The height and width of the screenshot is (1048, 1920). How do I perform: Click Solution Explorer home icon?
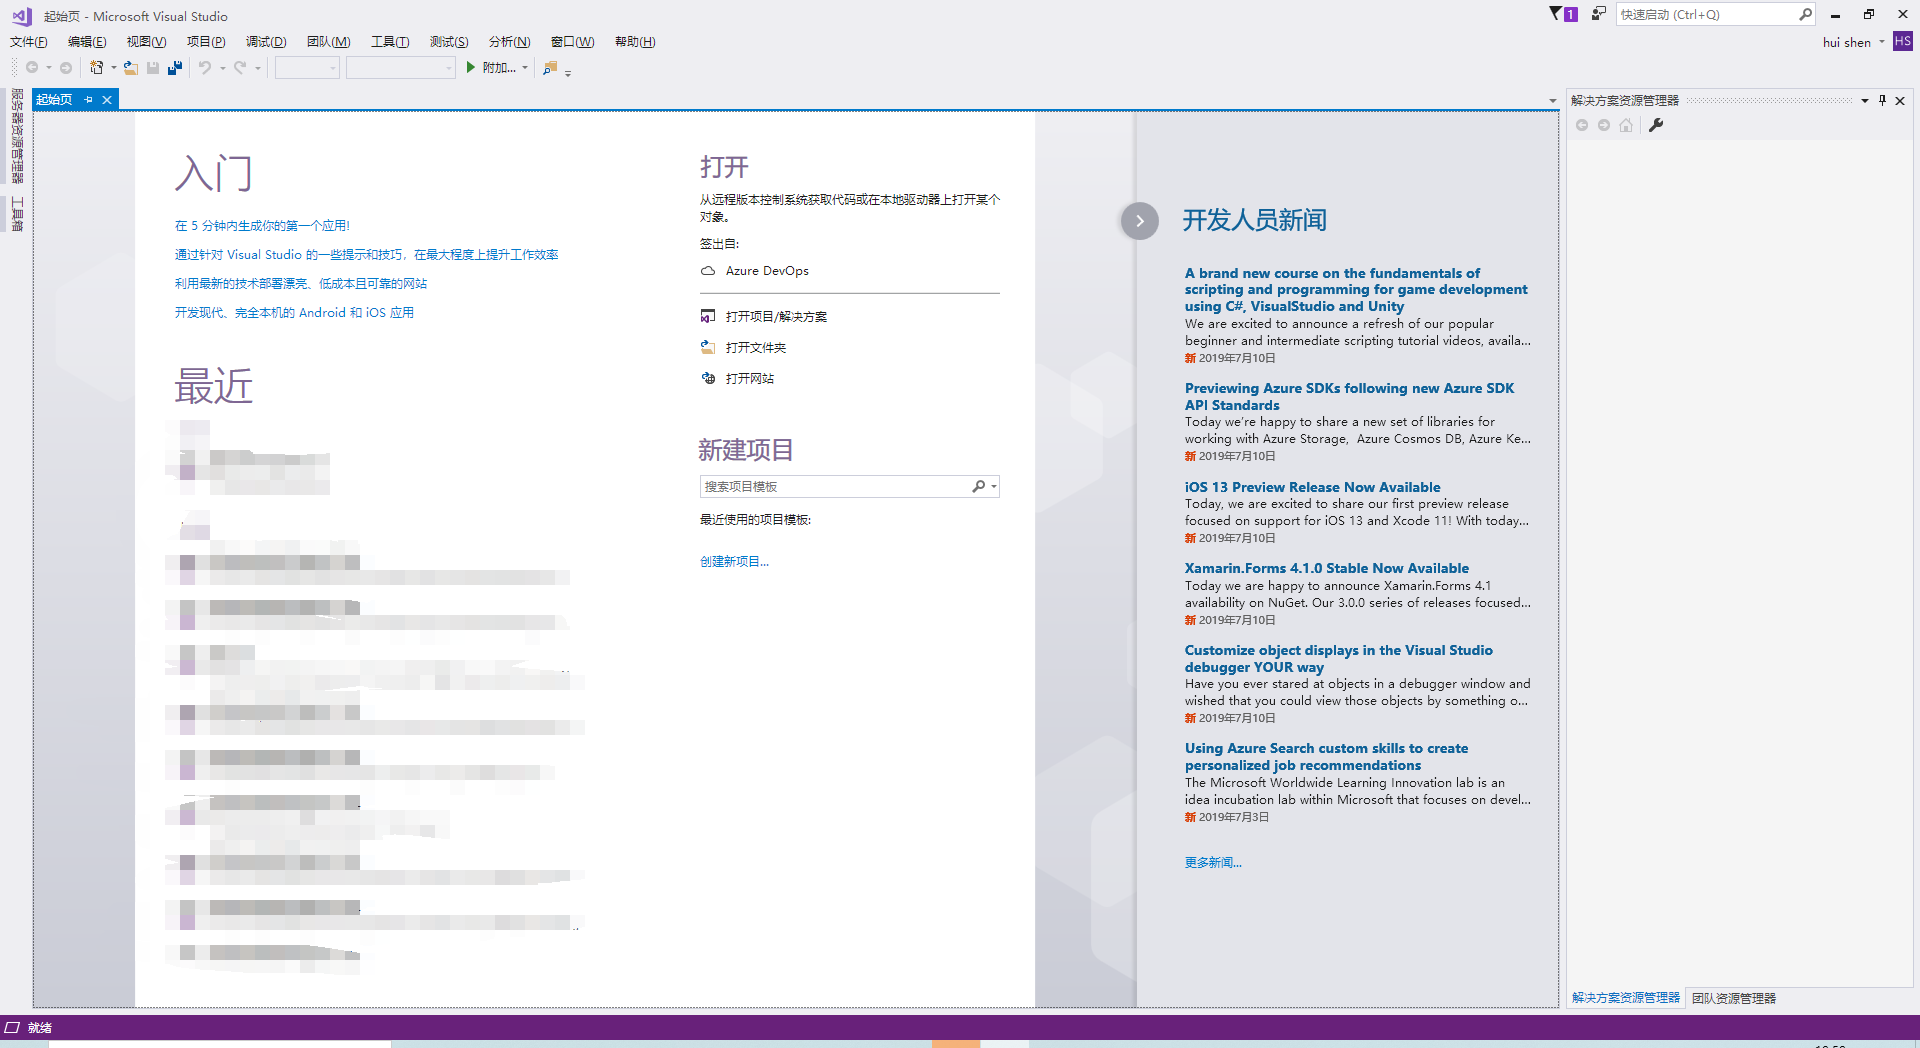1626,125
